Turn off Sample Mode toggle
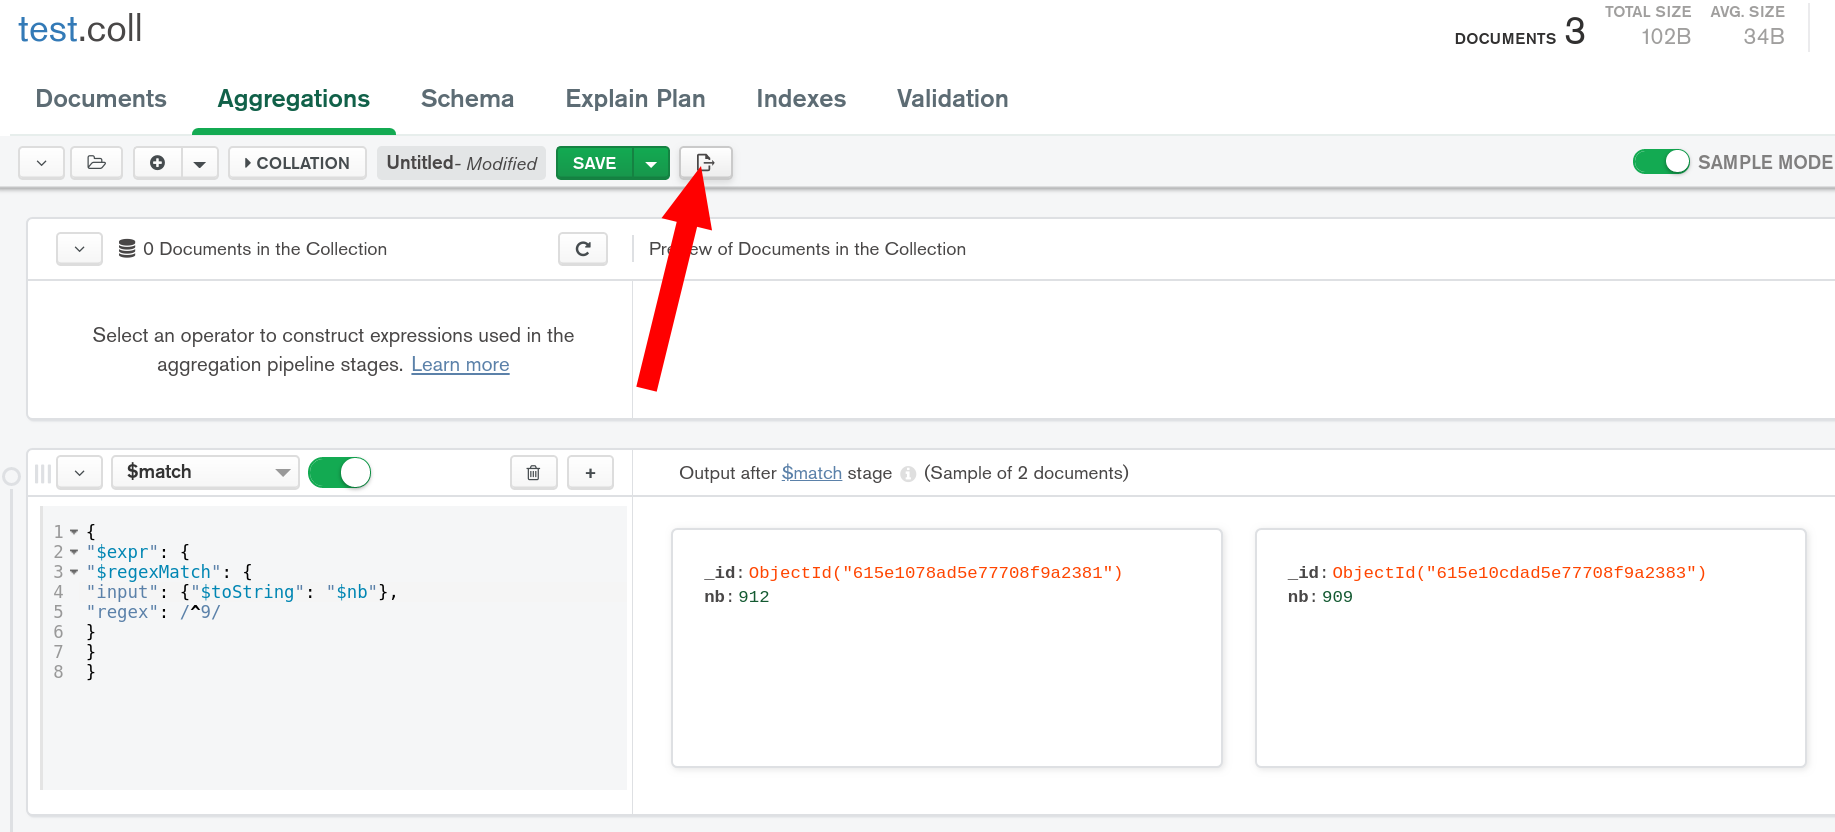 (x=1661, y=162)
